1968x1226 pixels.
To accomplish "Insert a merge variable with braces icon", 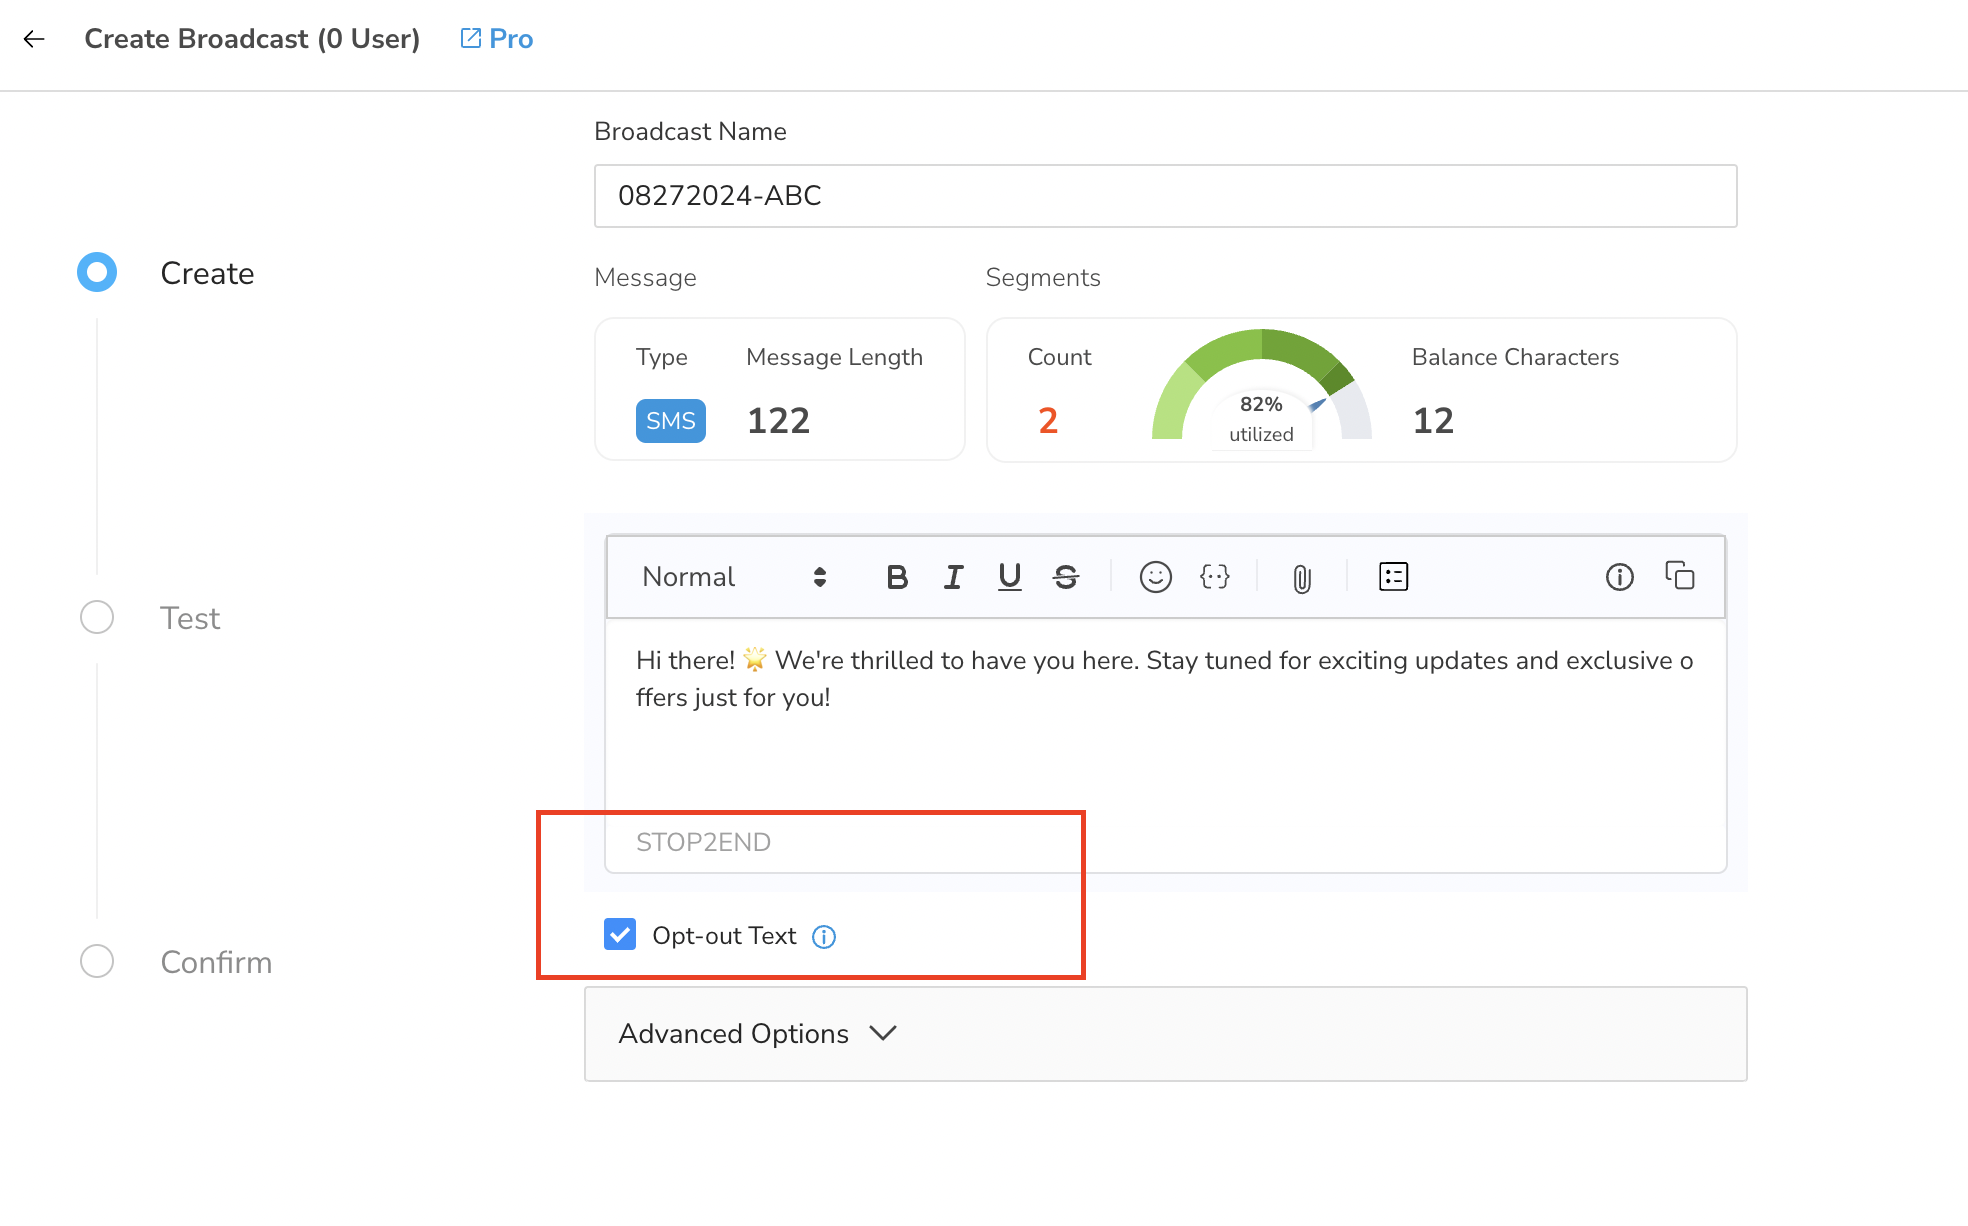I will tap(1214, 577).
